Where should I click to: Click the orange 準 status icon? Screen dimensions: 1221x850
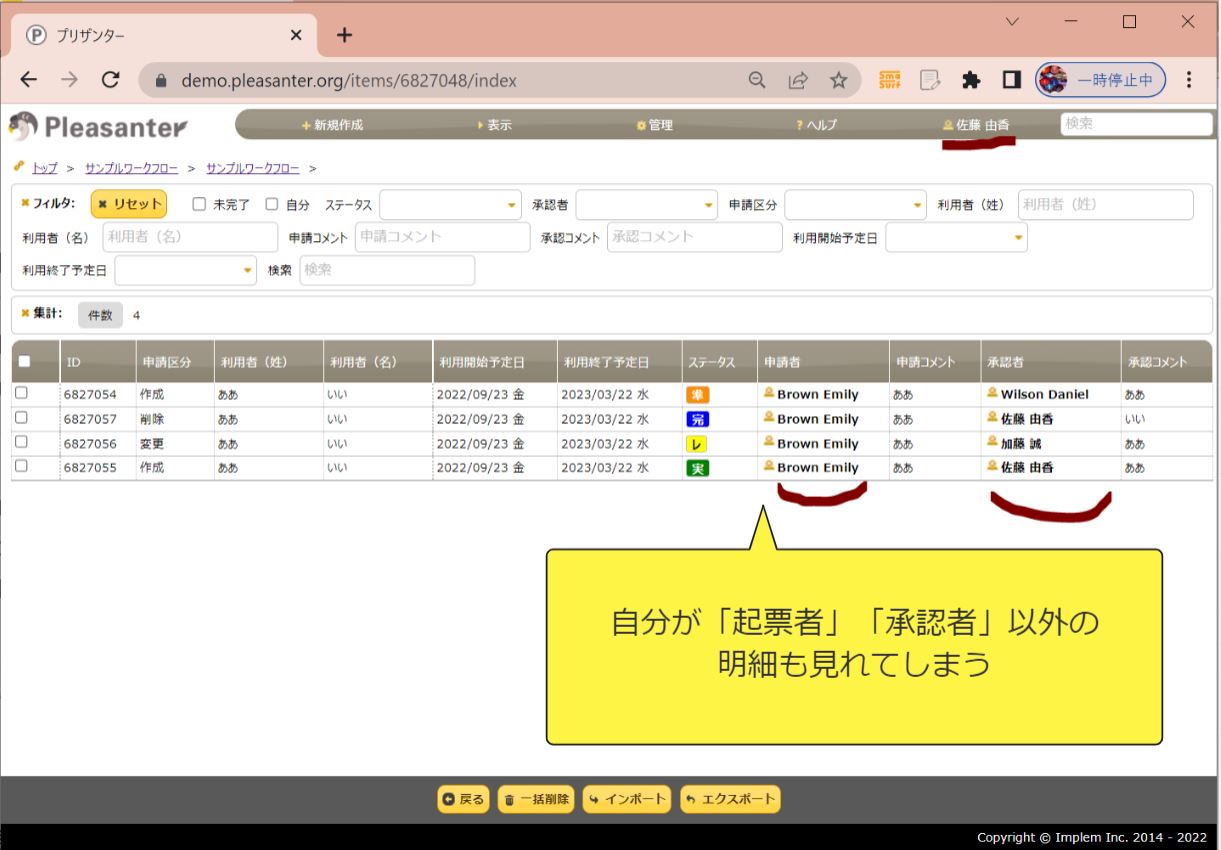point(697,395)
